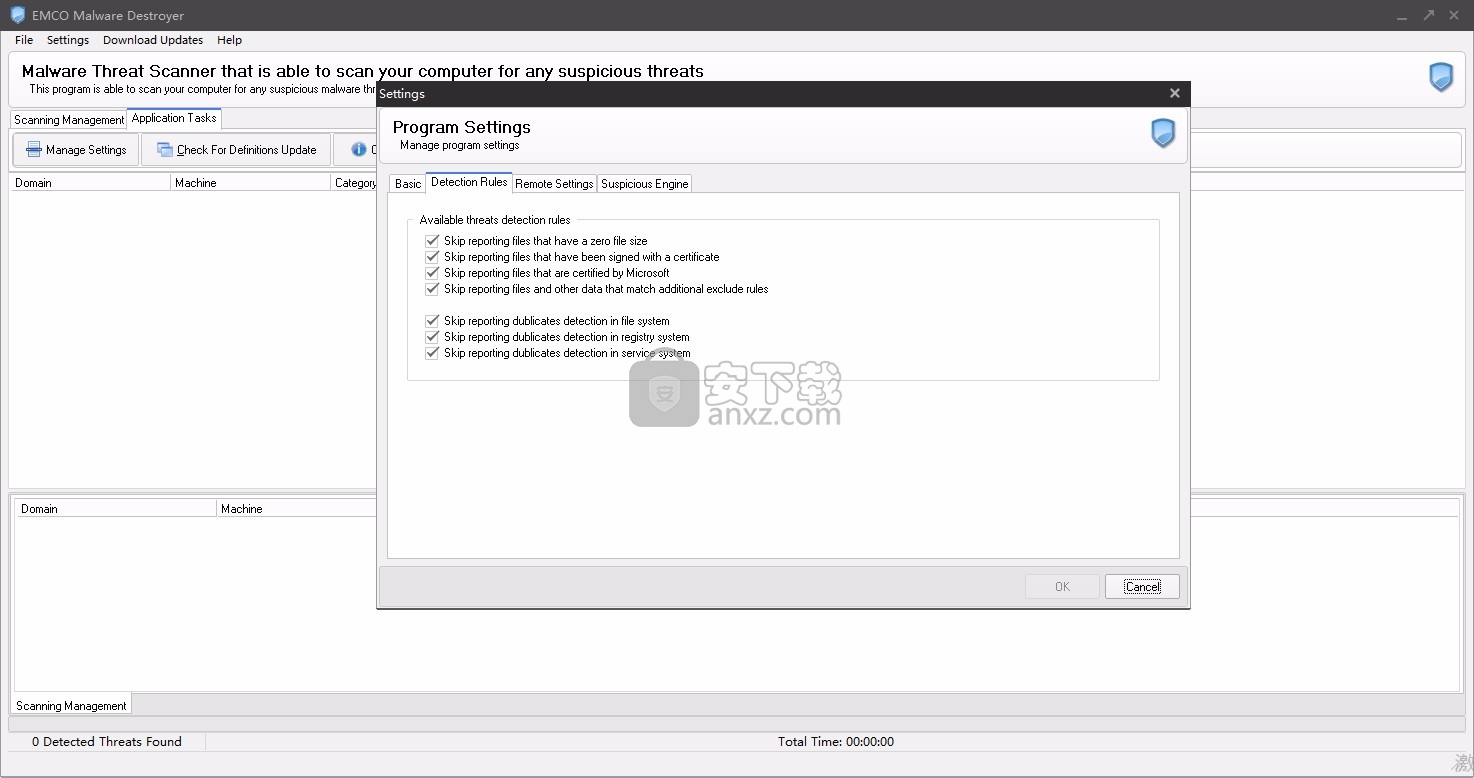
Task: Switch to the Remote Settings tab
Action: (x=554, y=184)
